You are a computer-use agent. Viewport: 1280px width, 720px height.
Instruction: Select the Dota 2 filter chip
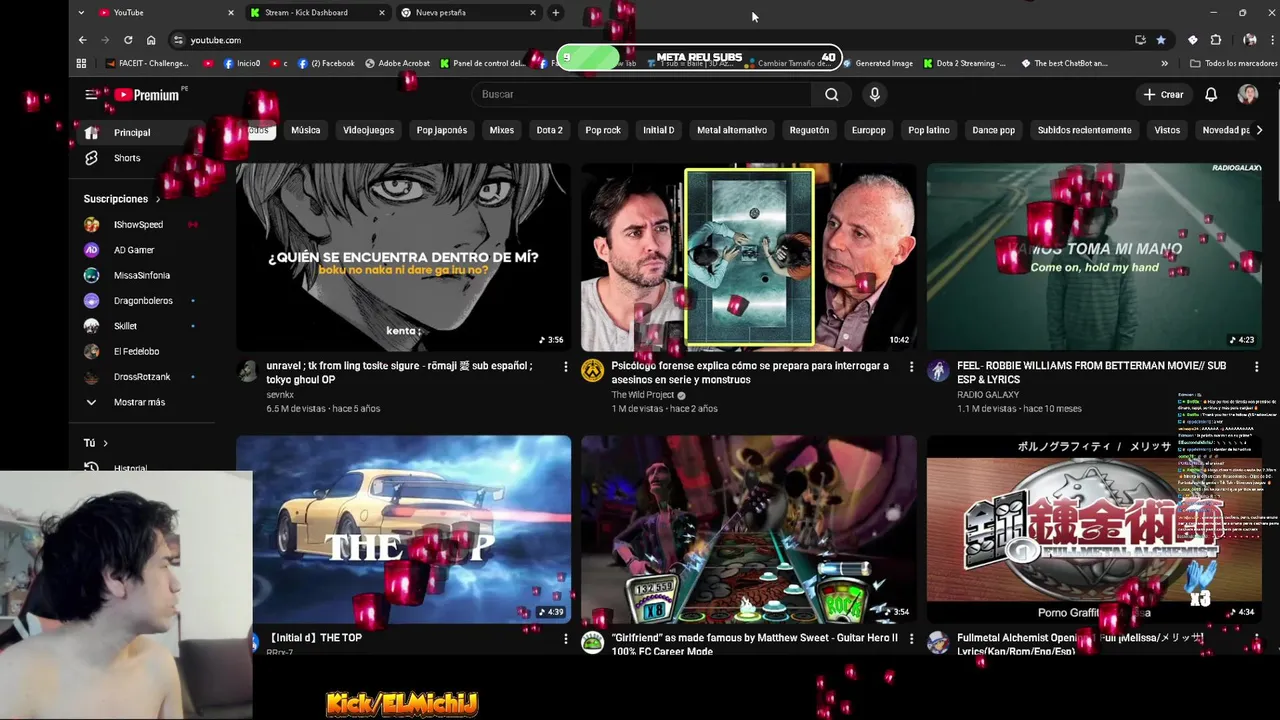point(549,130)
